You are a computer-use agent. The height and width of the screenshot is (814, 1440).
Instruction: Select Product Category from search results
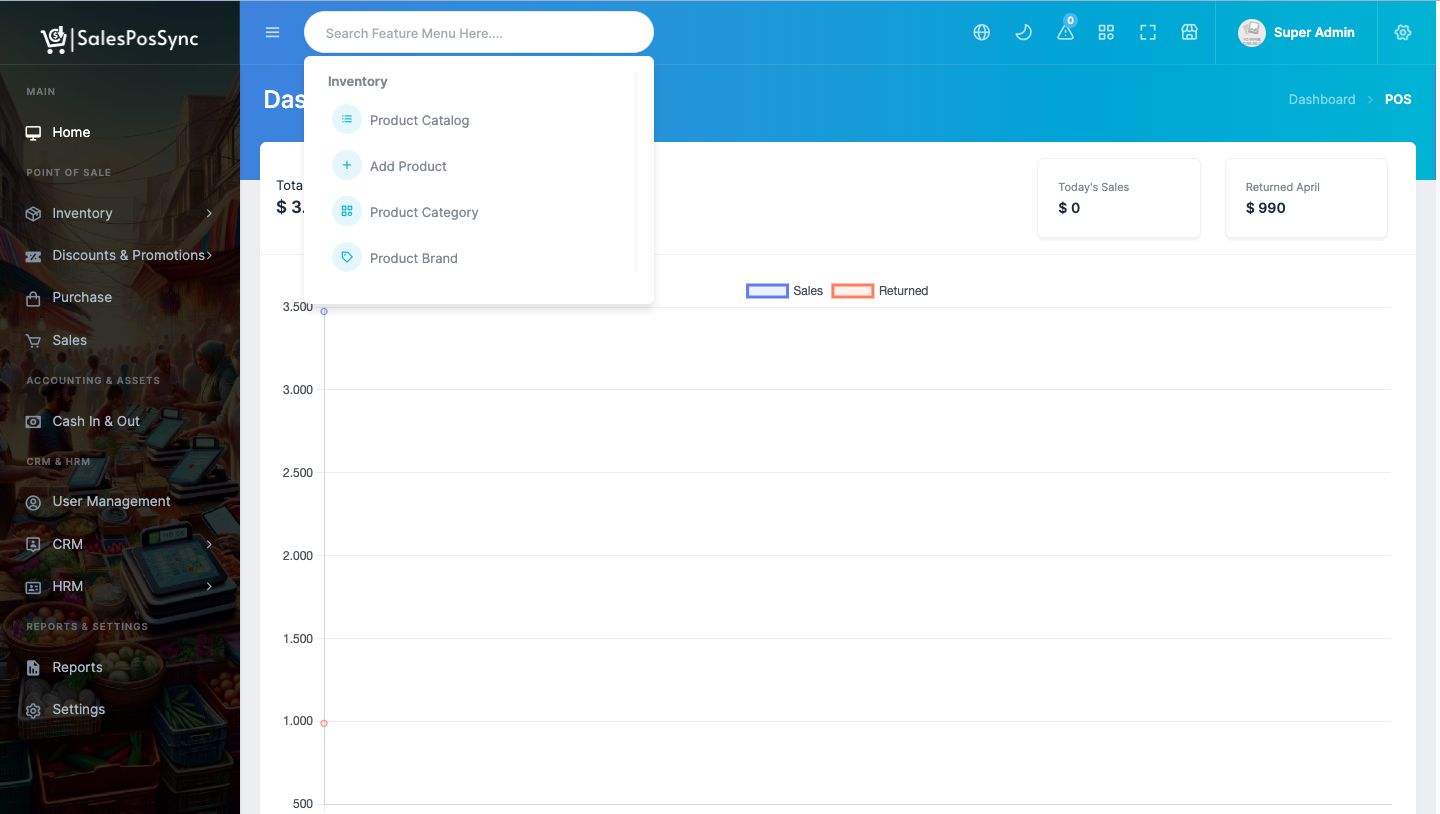coord(424,212)
